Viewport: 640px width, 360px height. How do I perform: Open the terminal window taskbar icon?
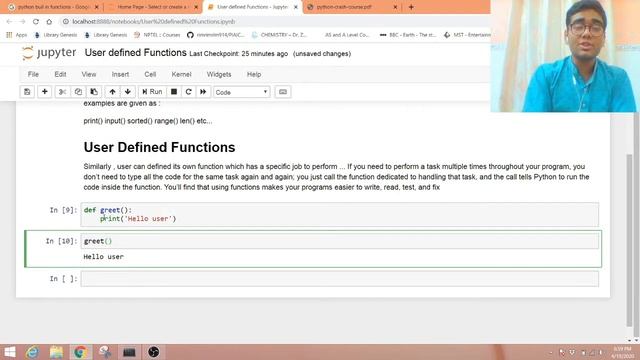(129, 352)
